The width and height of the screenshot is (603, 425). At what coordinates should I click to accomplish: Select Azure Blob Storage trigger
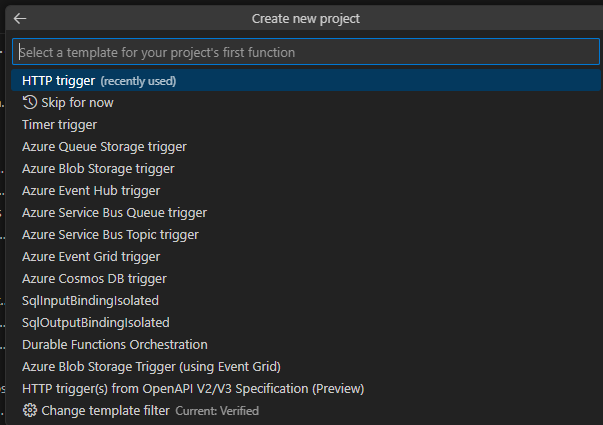click(98, 169)
